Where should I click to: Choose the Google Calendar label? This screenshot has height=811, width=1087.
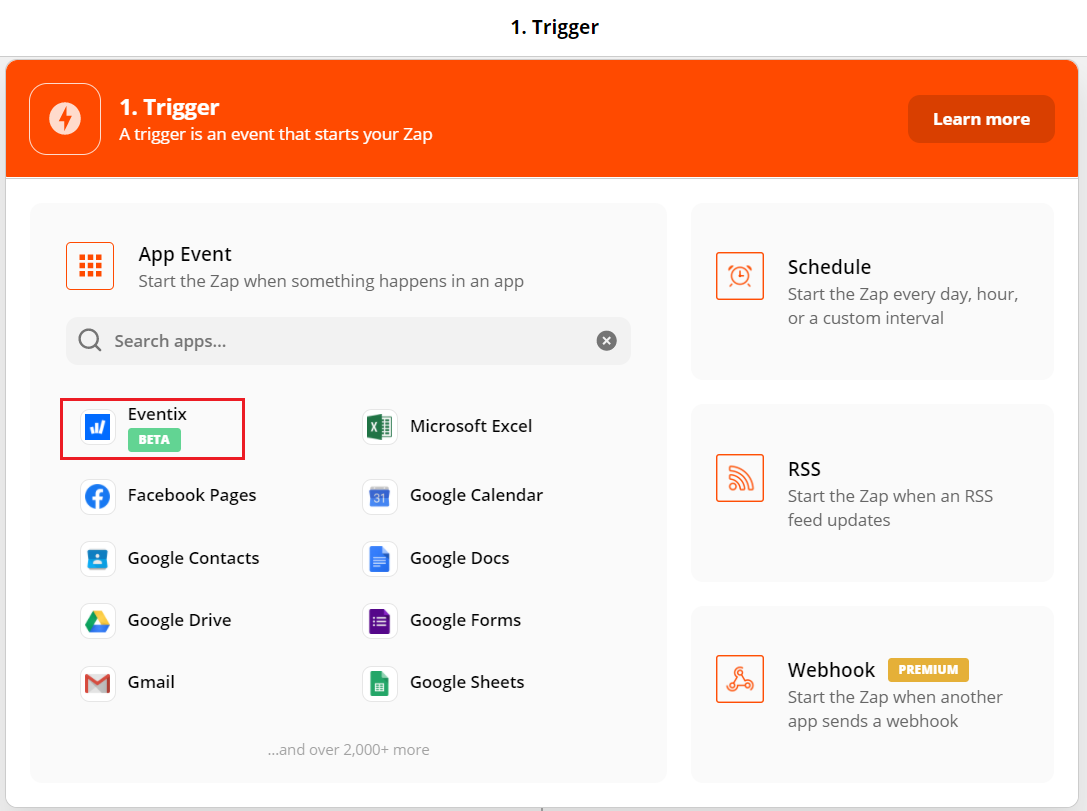pos(477,495)
